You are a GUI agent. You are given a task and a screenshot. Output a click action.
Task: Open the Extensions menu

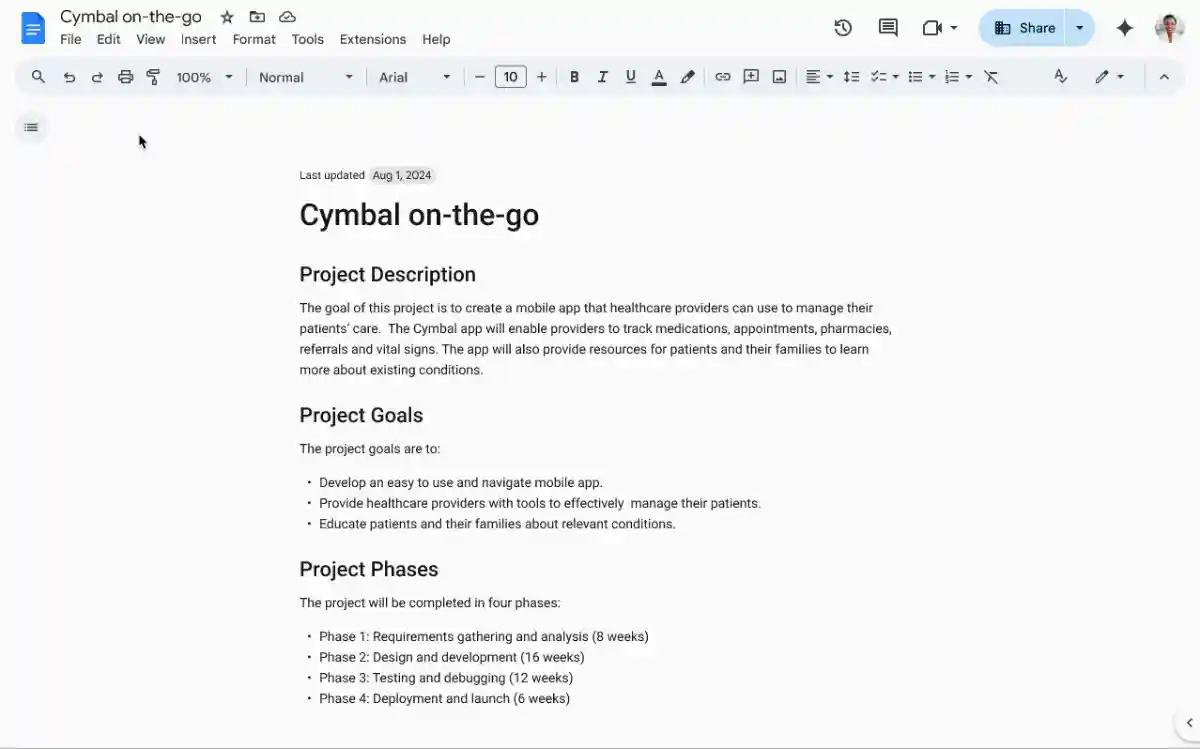(x=372, y=39)
